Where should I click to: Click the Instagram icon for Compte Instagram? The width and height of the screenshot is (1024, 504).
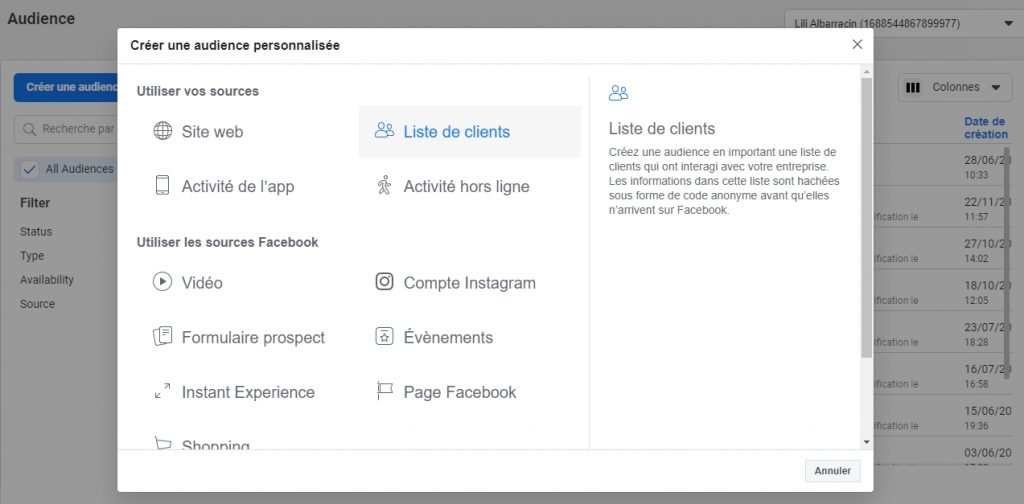pyautogui.click(x=384, y=281)
